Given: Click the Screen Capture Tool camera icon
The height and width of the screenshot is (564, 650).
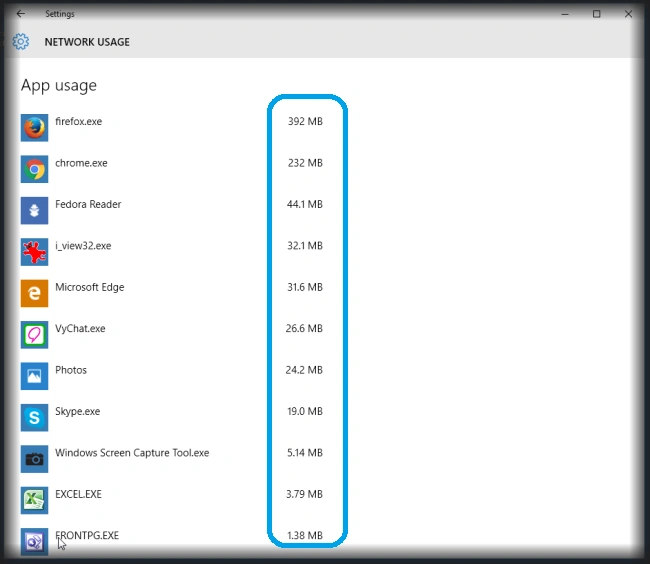Looking at the screenshot, I should pos(34,459).
